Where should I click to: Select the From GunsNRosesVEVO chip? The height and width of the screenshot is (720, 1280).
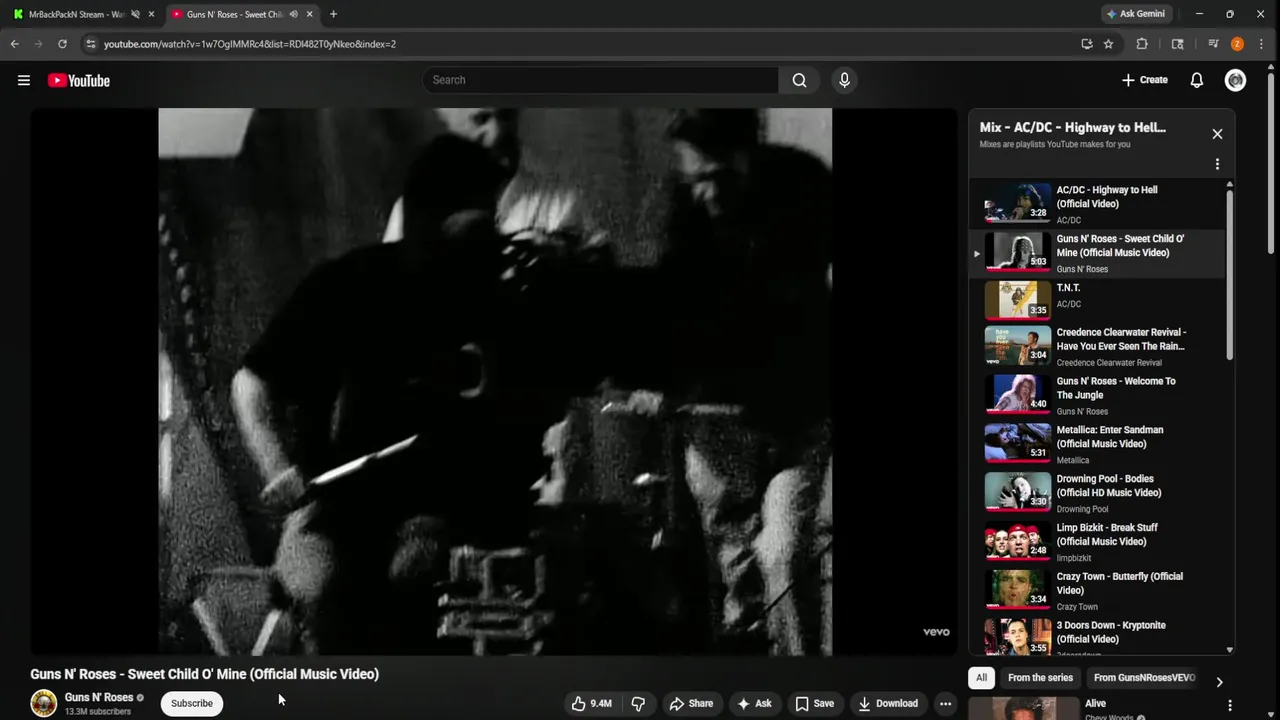(1144, 678)
